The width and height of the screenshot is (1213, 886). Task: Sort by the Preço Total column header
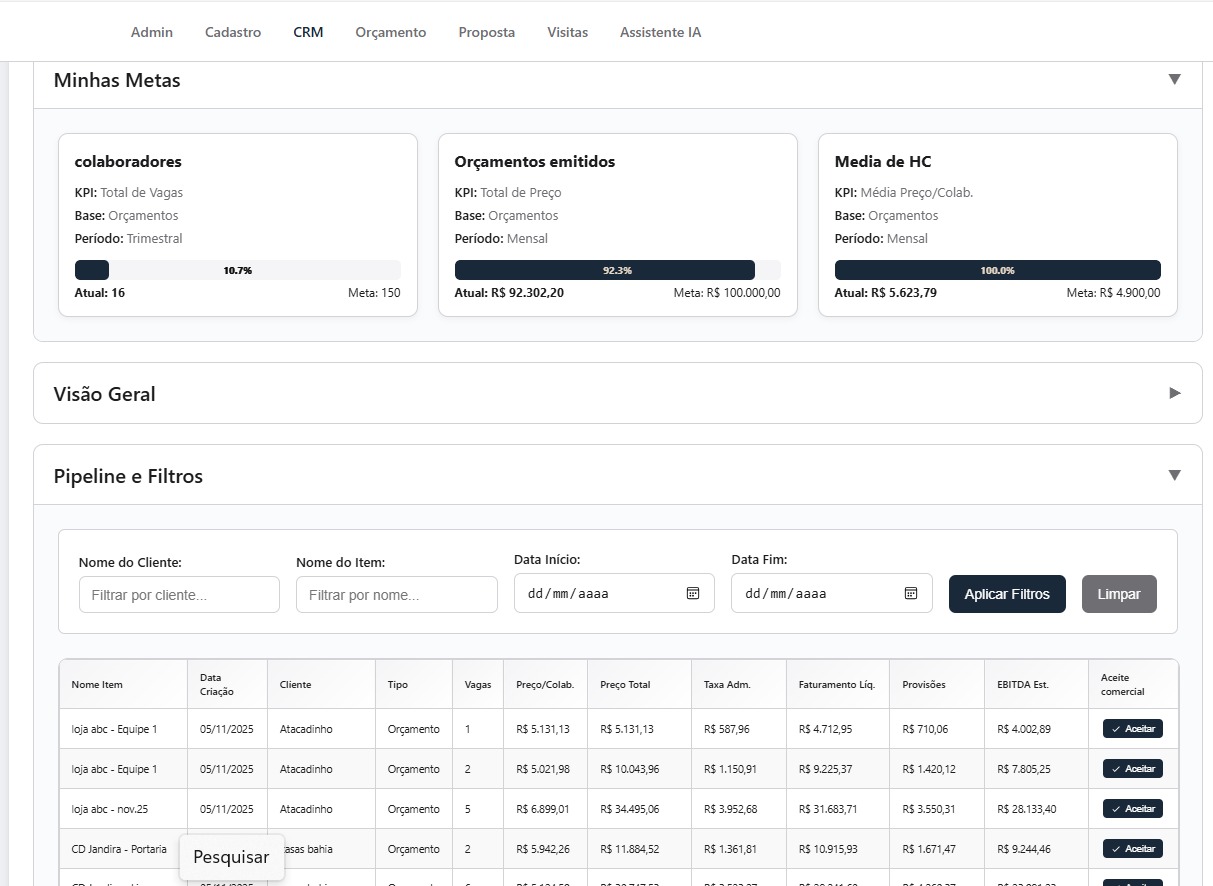[625, 685]
